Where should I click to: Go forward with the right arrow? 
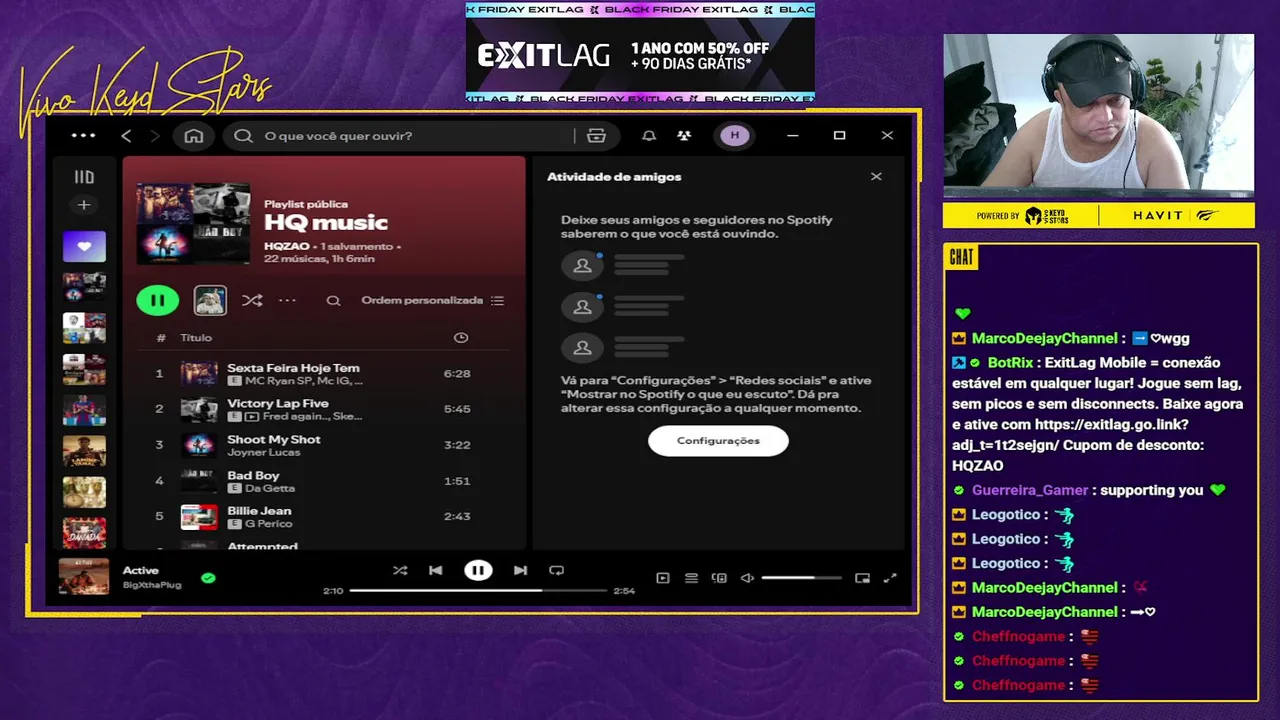pyautogui.click(x=154, y=136)
